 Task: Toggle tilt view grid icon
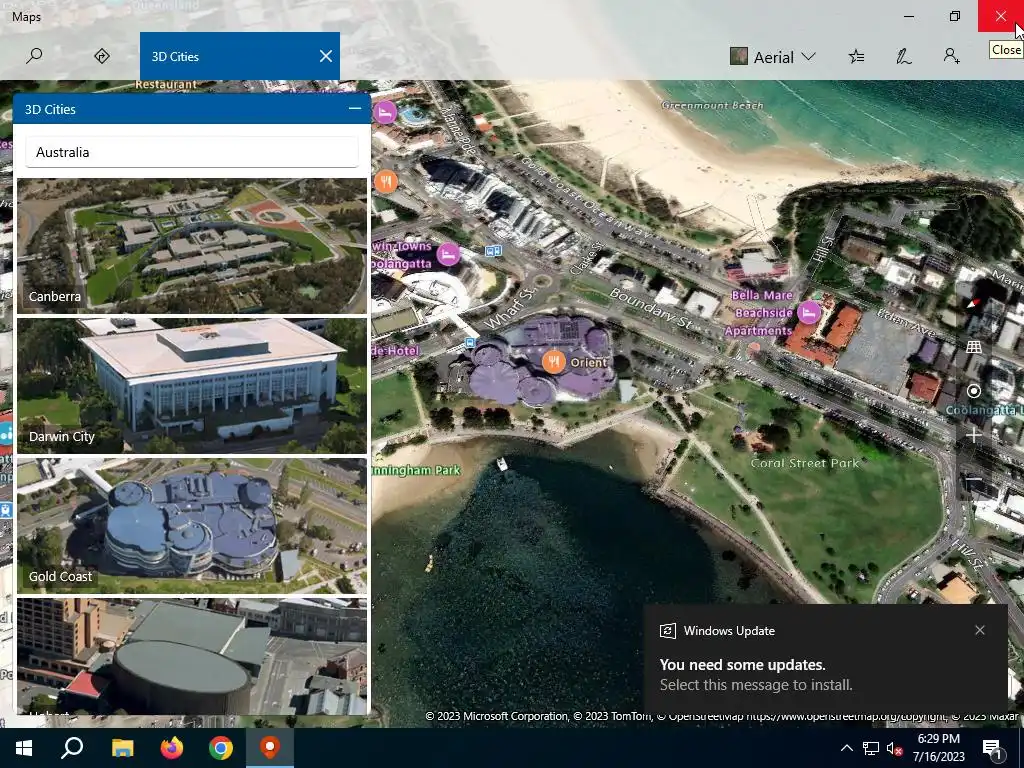coord(974,347)
